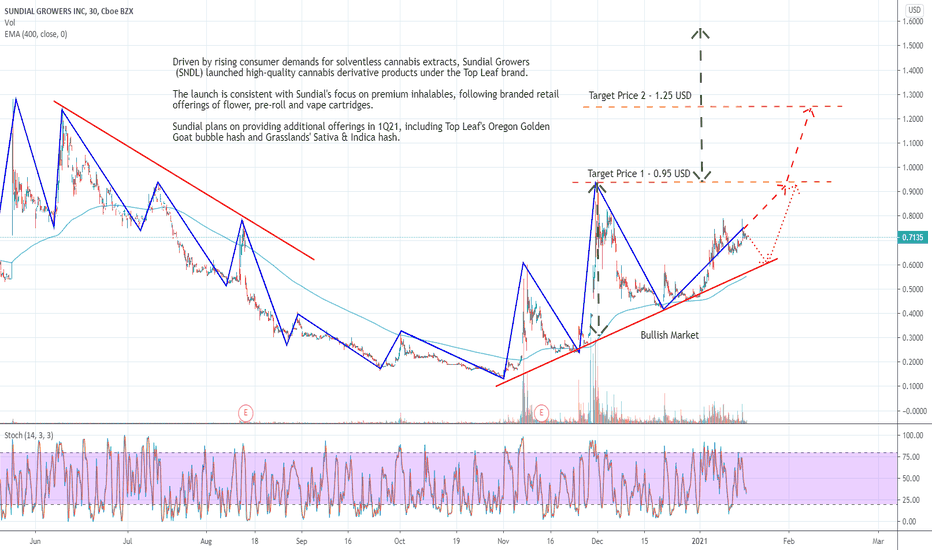Click the 1.0000 price axis label
Screen dimensions: 932x550
(912, 168)
